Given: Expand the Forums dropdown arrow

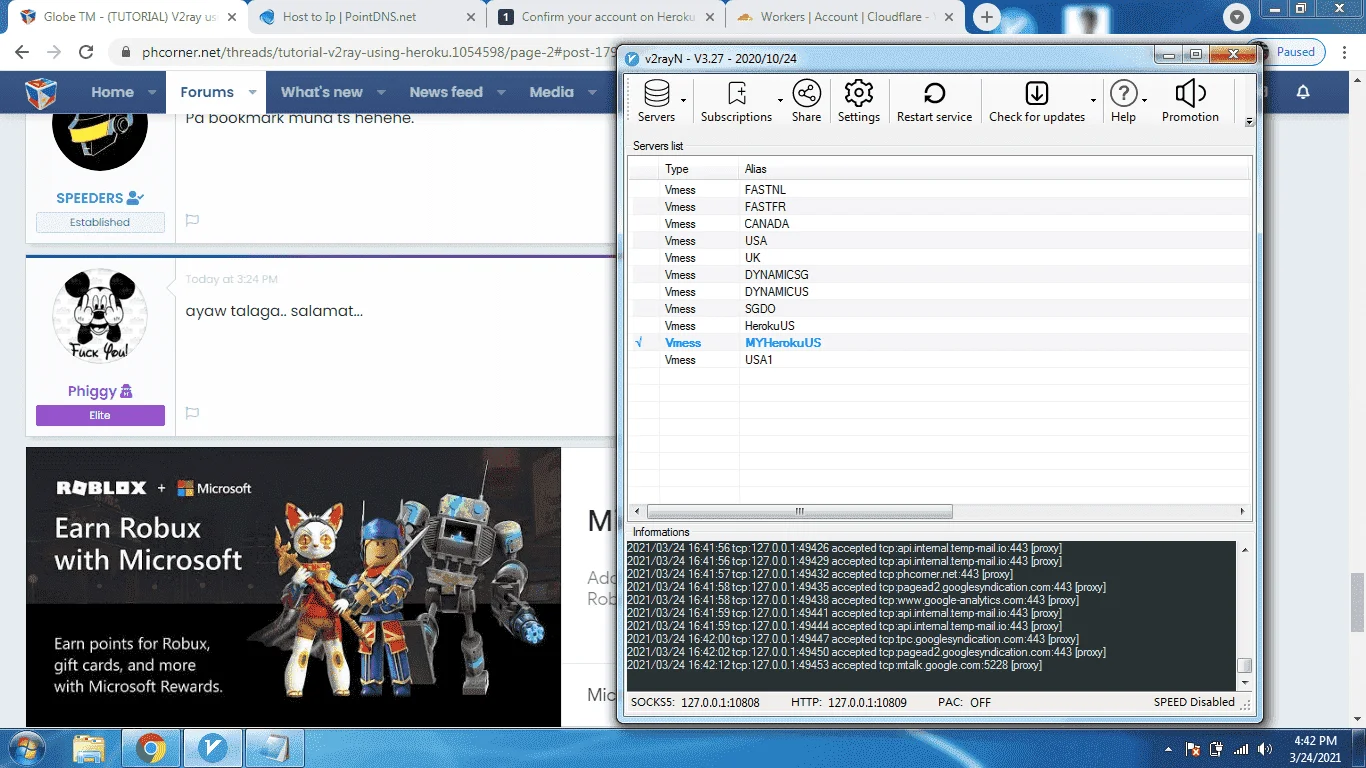Looking at the screenshot, I should tap(253, 93).
